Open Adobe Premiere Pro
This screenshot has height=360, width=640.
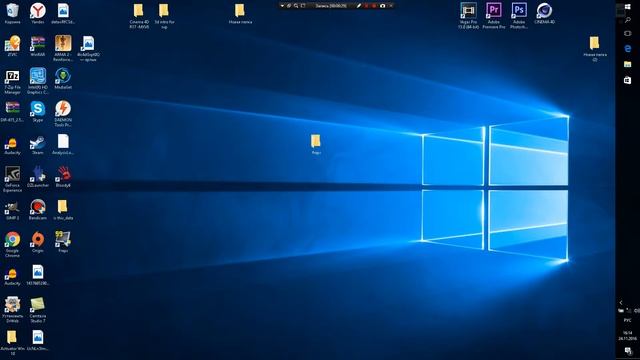pyautogui.click(x=493, y=16)
